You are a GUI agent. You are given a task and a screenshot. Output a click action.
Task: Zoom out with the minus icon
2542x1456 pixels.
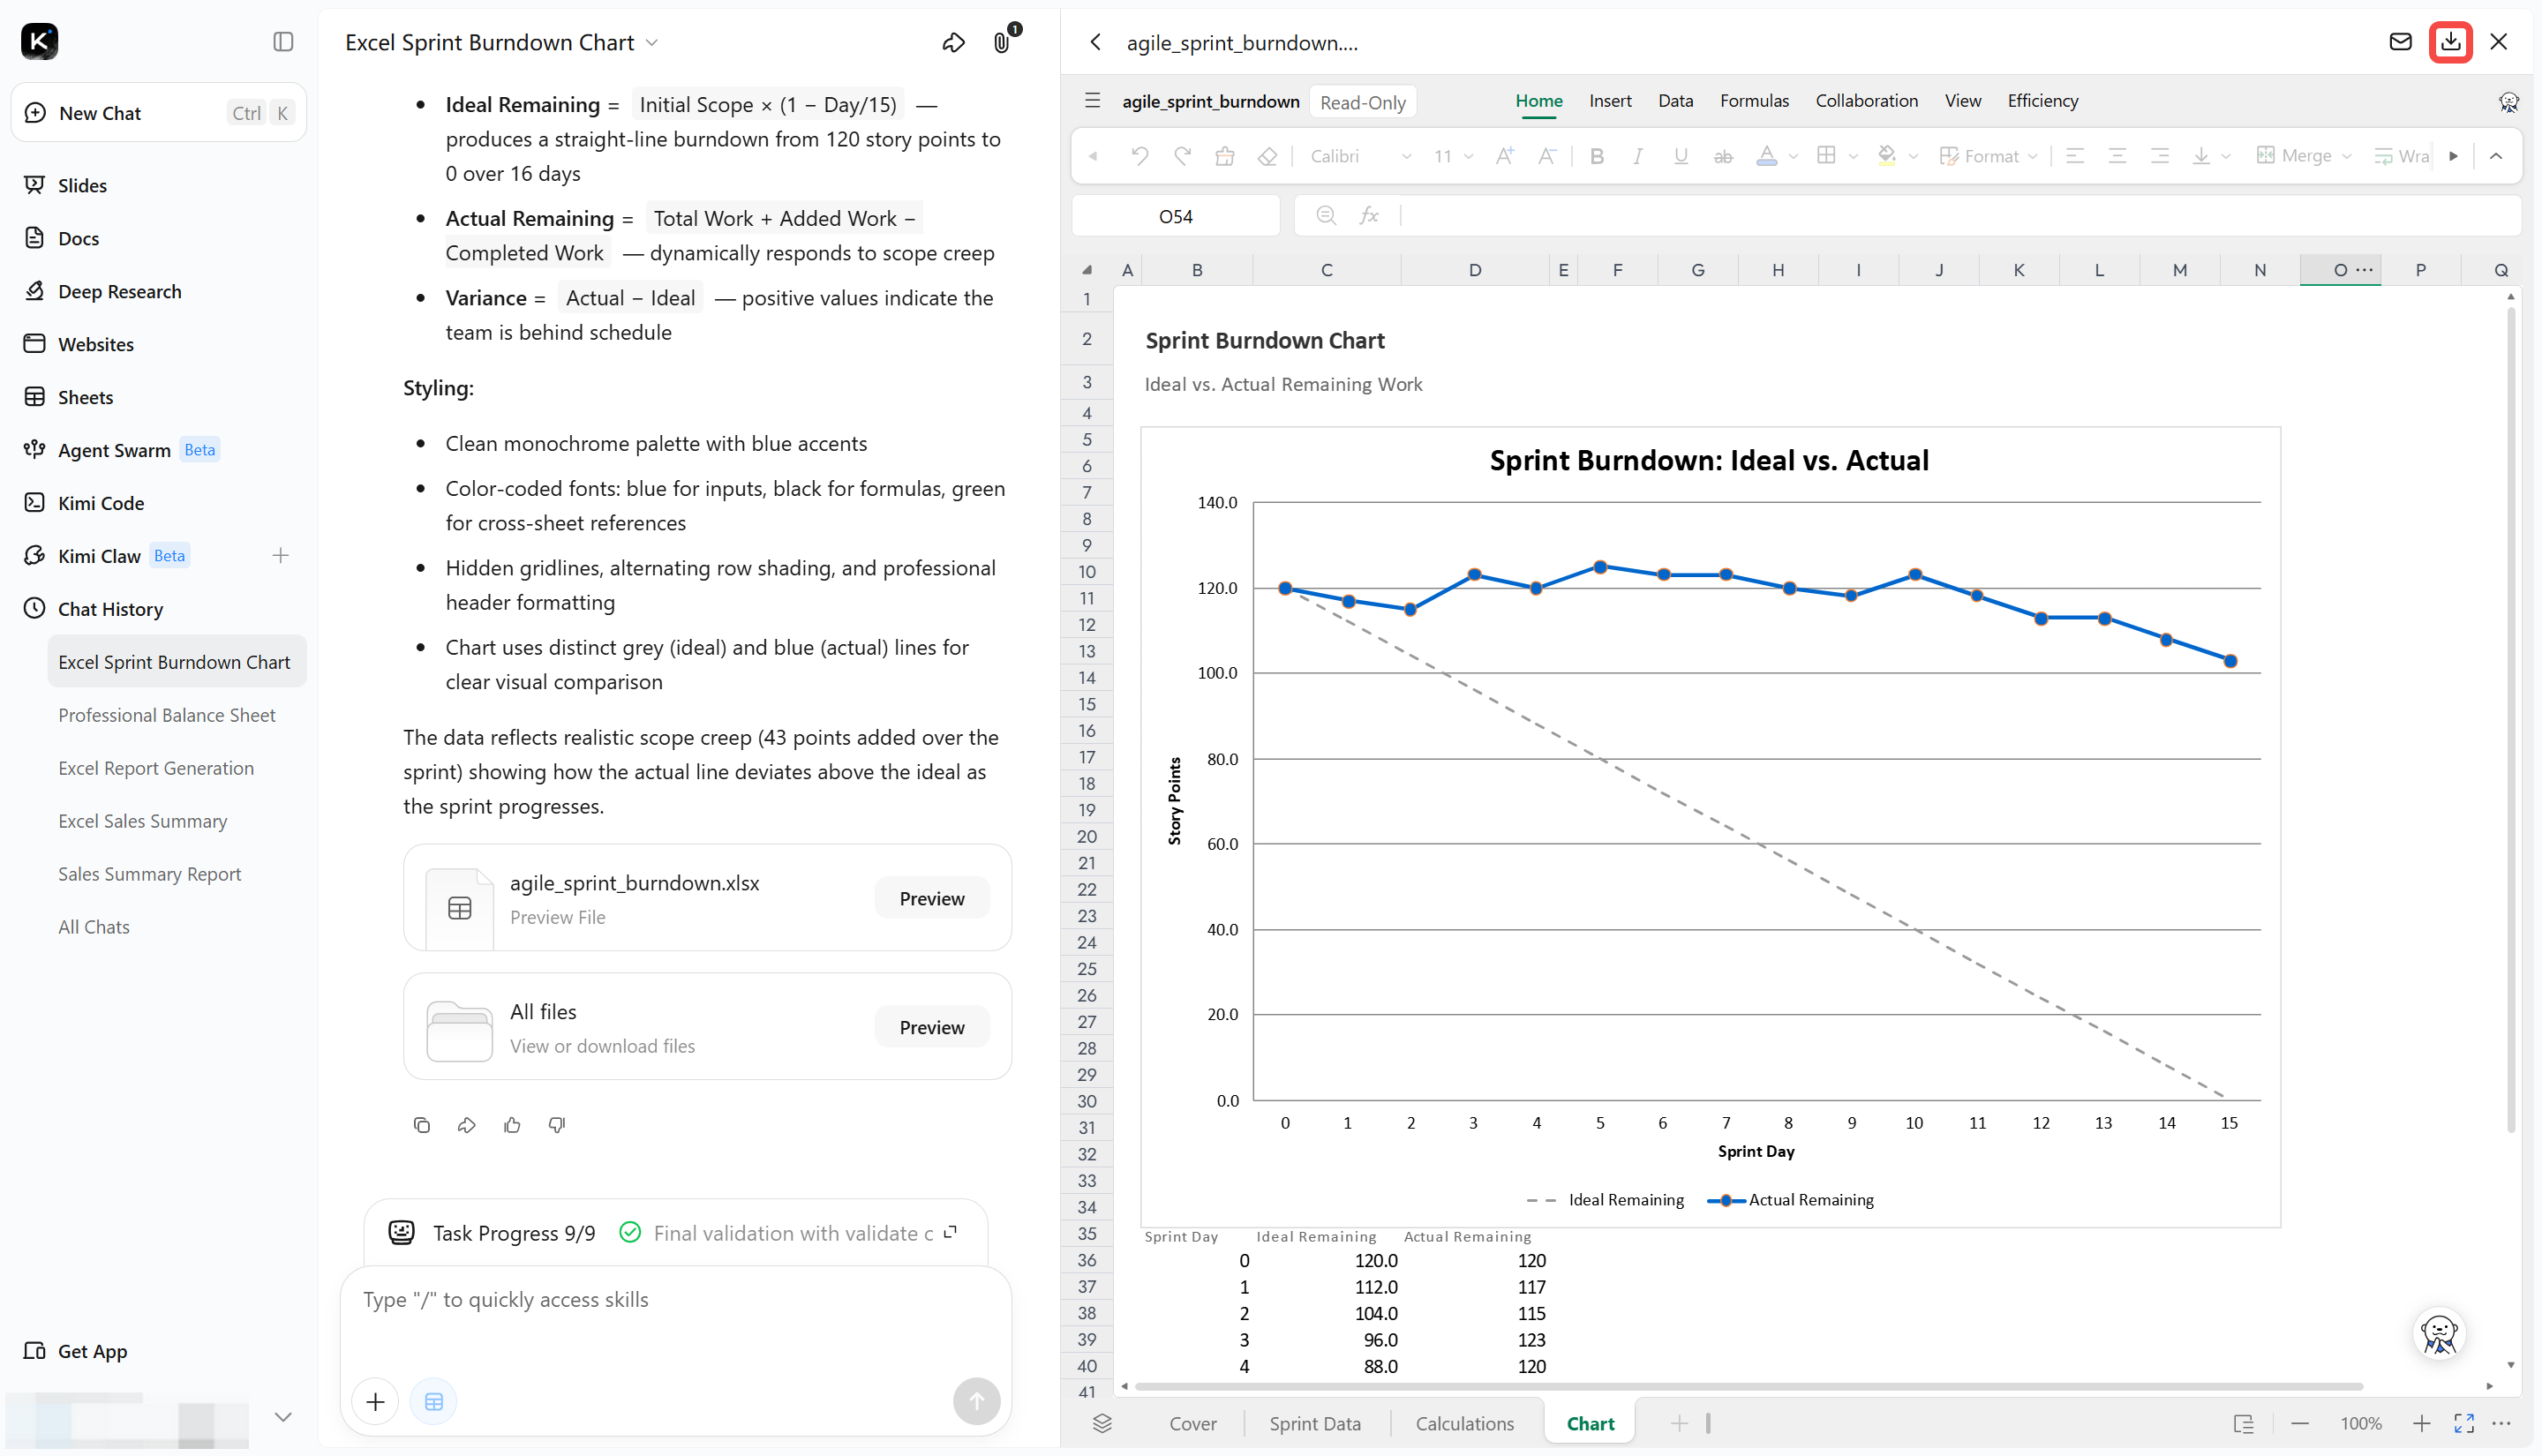(x=2300, y=1423)
